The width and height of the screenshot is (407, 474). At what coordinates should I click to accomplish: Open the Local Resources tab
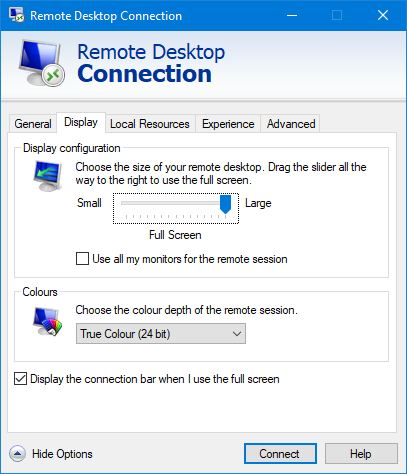(150, 124)
